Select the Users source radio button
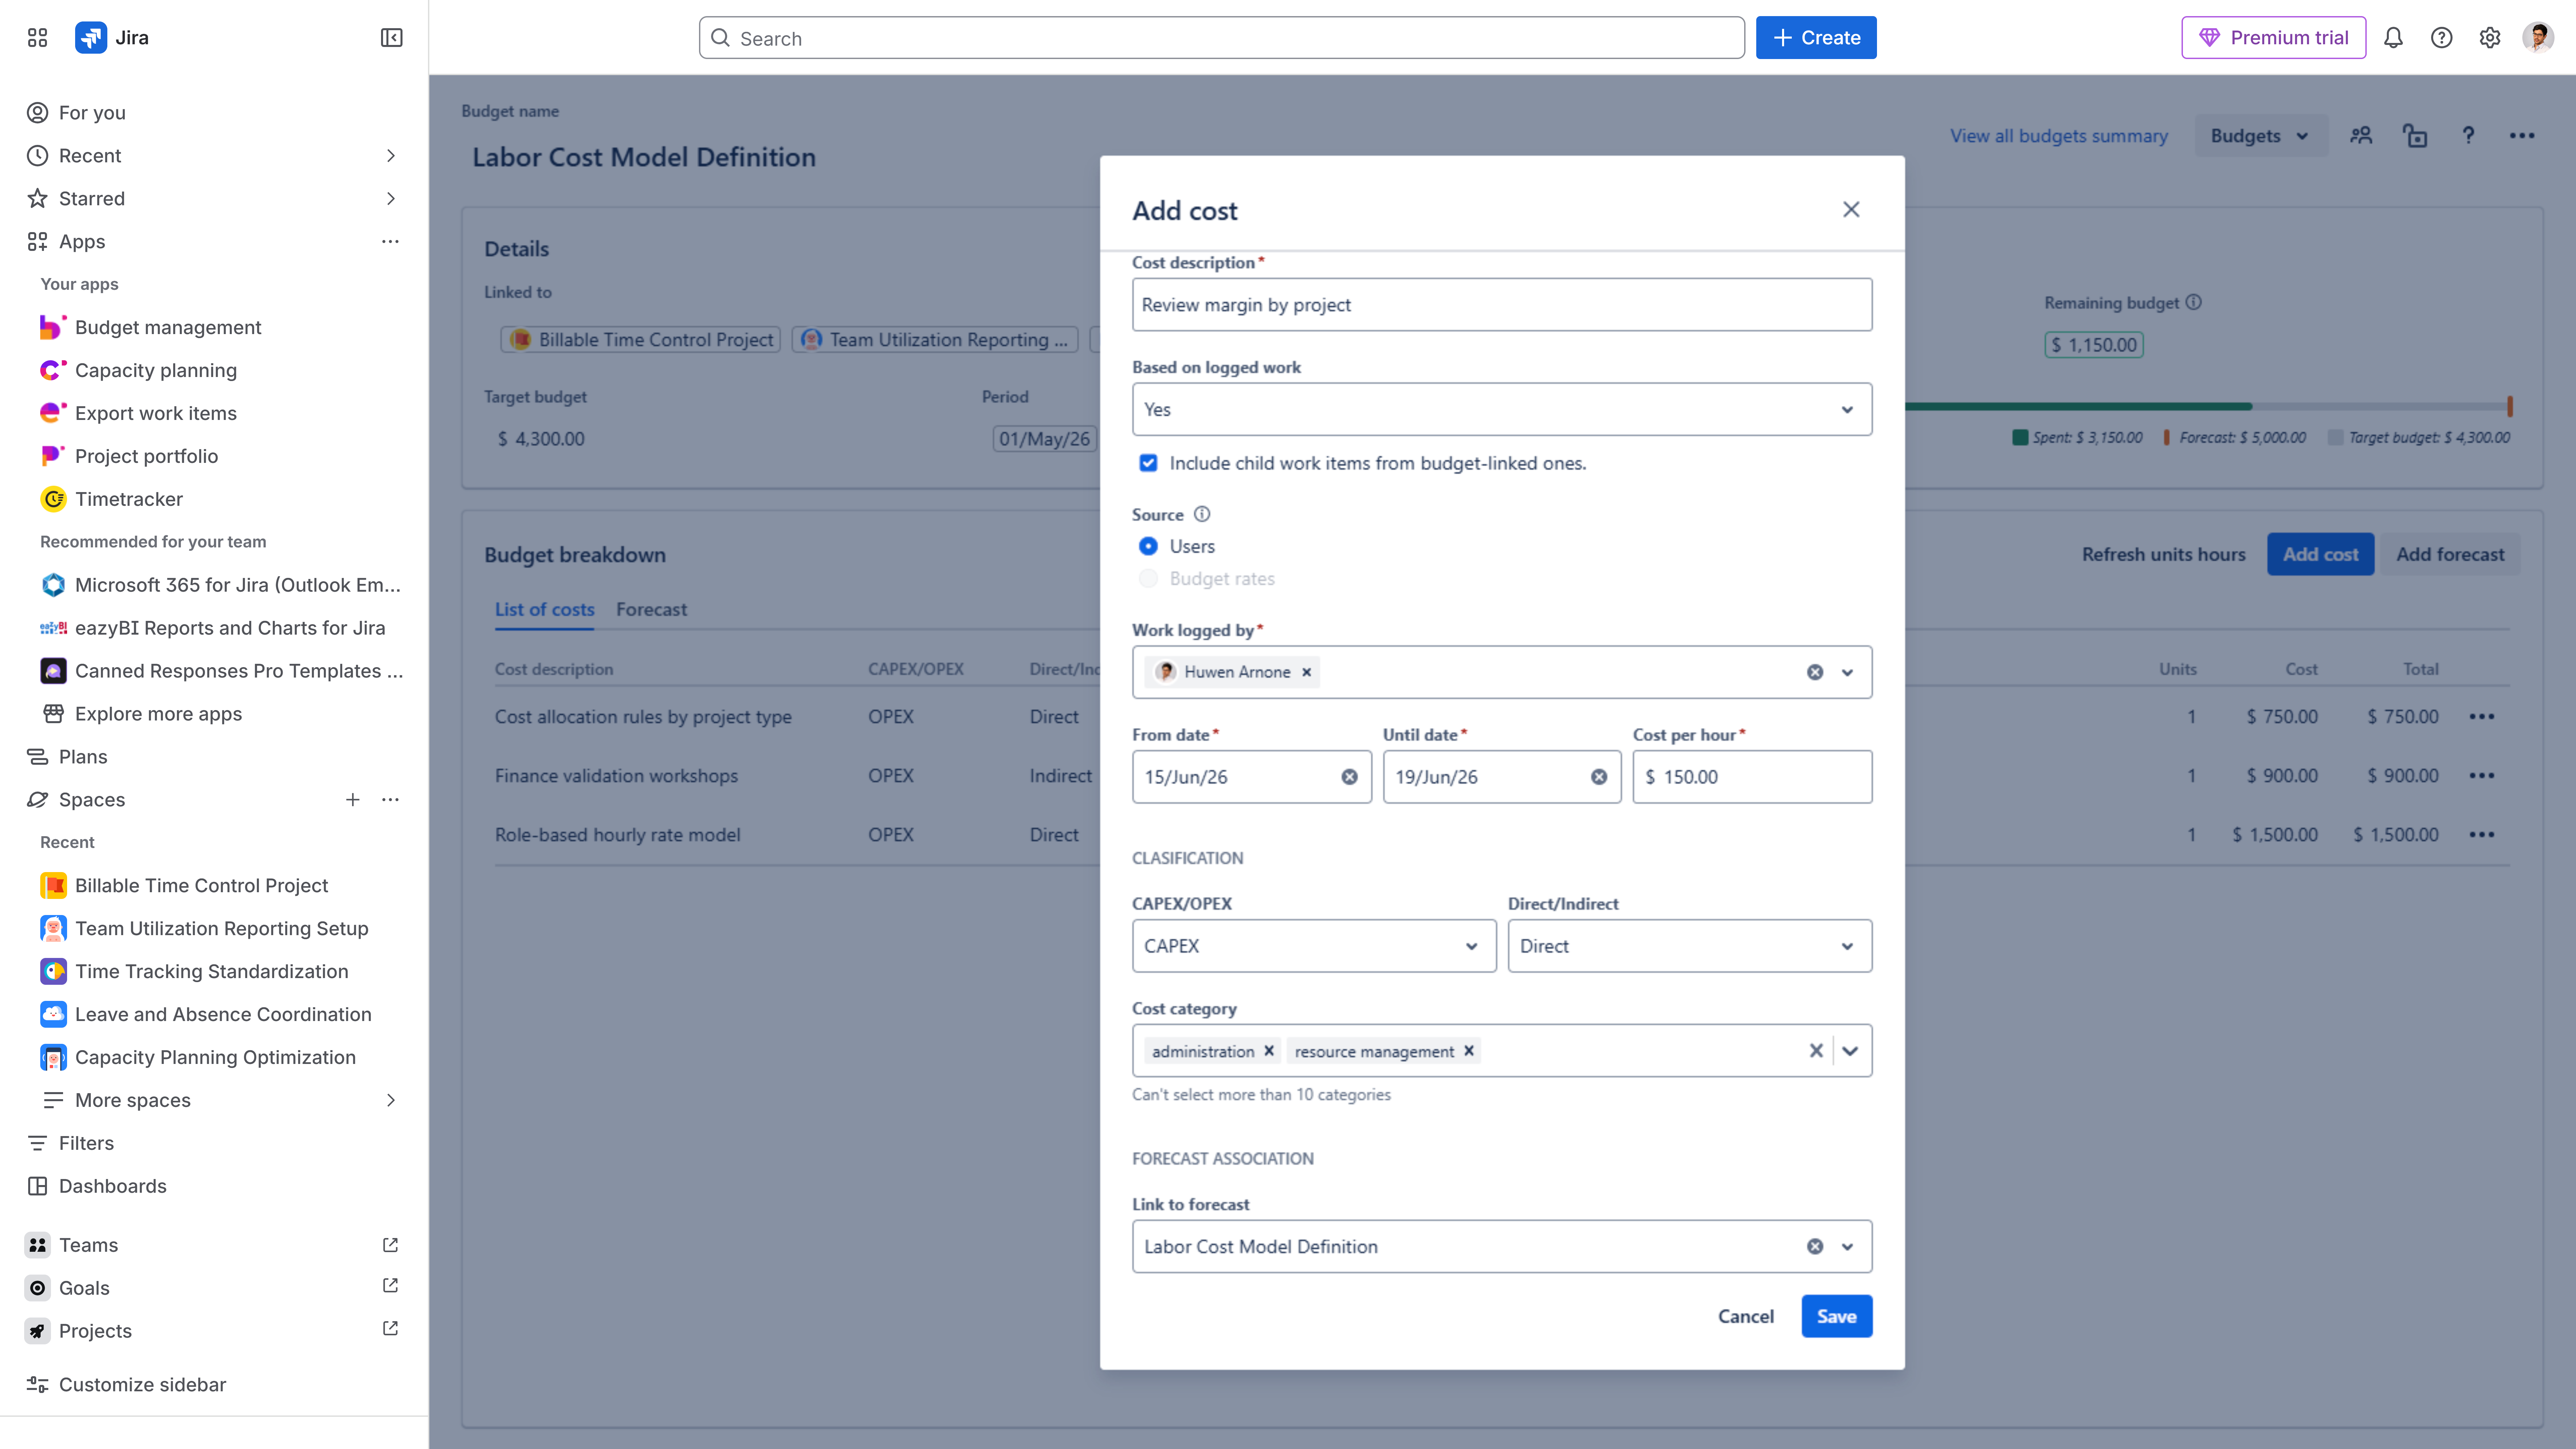The width and height of the screenshot is (2576, 1449). coord(1148,546)
